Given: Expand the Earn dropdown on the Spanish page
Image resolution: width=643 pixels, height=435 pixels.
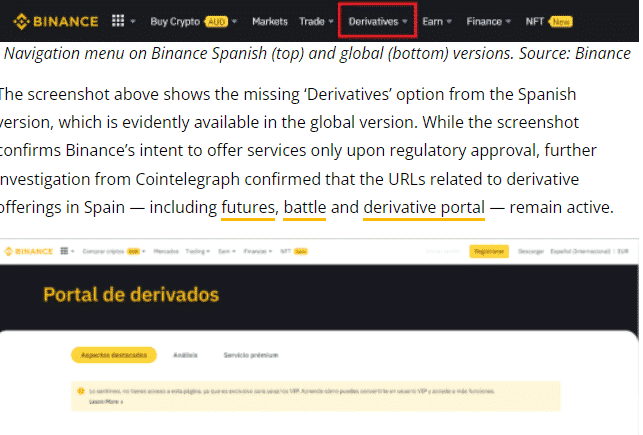Looking at the screenshot, I should pos(227,251).
